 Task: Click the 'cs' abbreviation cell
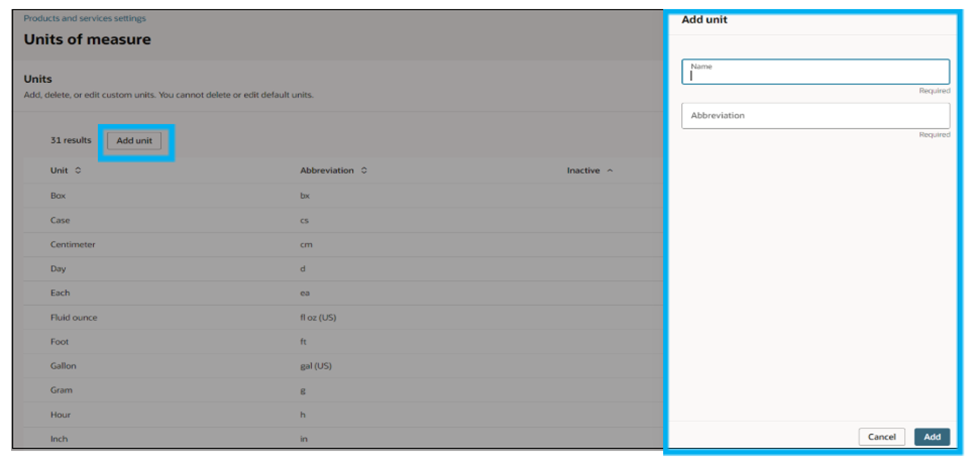(x=304, y=220)
